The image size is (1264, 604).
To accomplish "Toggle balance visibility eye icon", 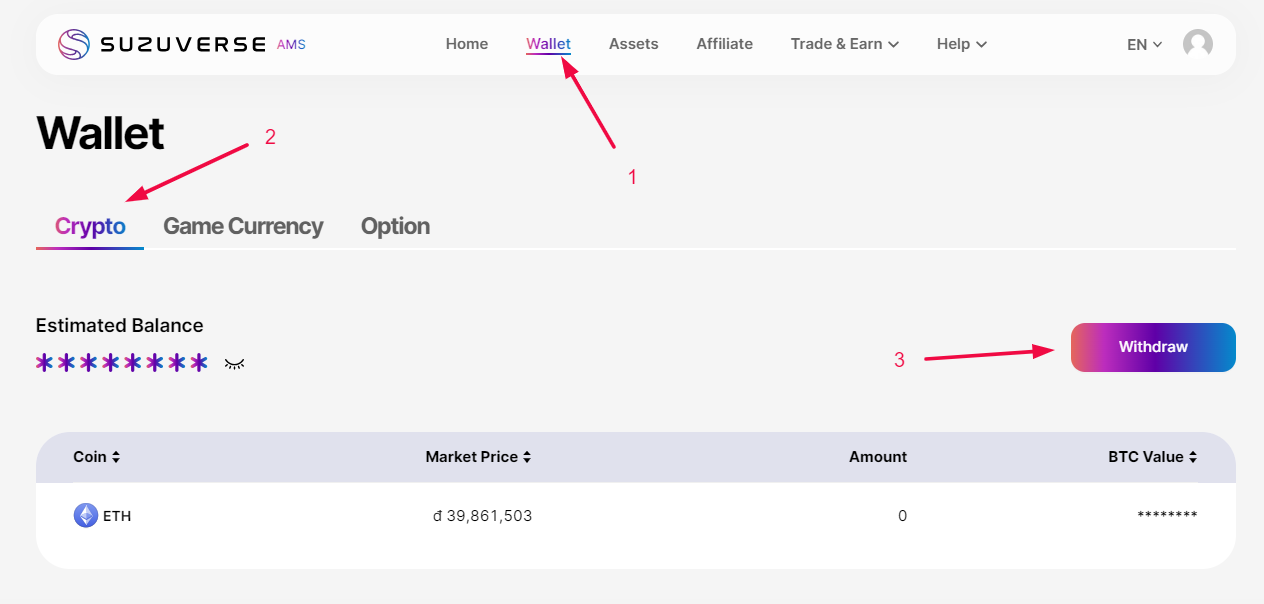I will 235,363.
